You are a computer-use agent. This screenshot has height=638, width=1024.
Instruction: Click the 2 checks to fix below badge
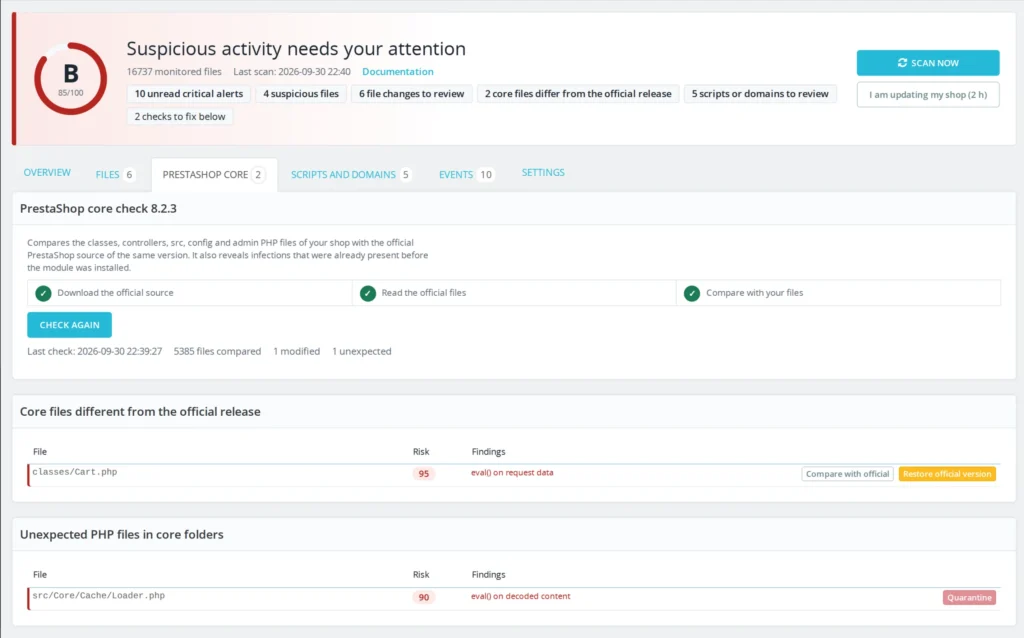pyautogui.click(x=180, y=117)
